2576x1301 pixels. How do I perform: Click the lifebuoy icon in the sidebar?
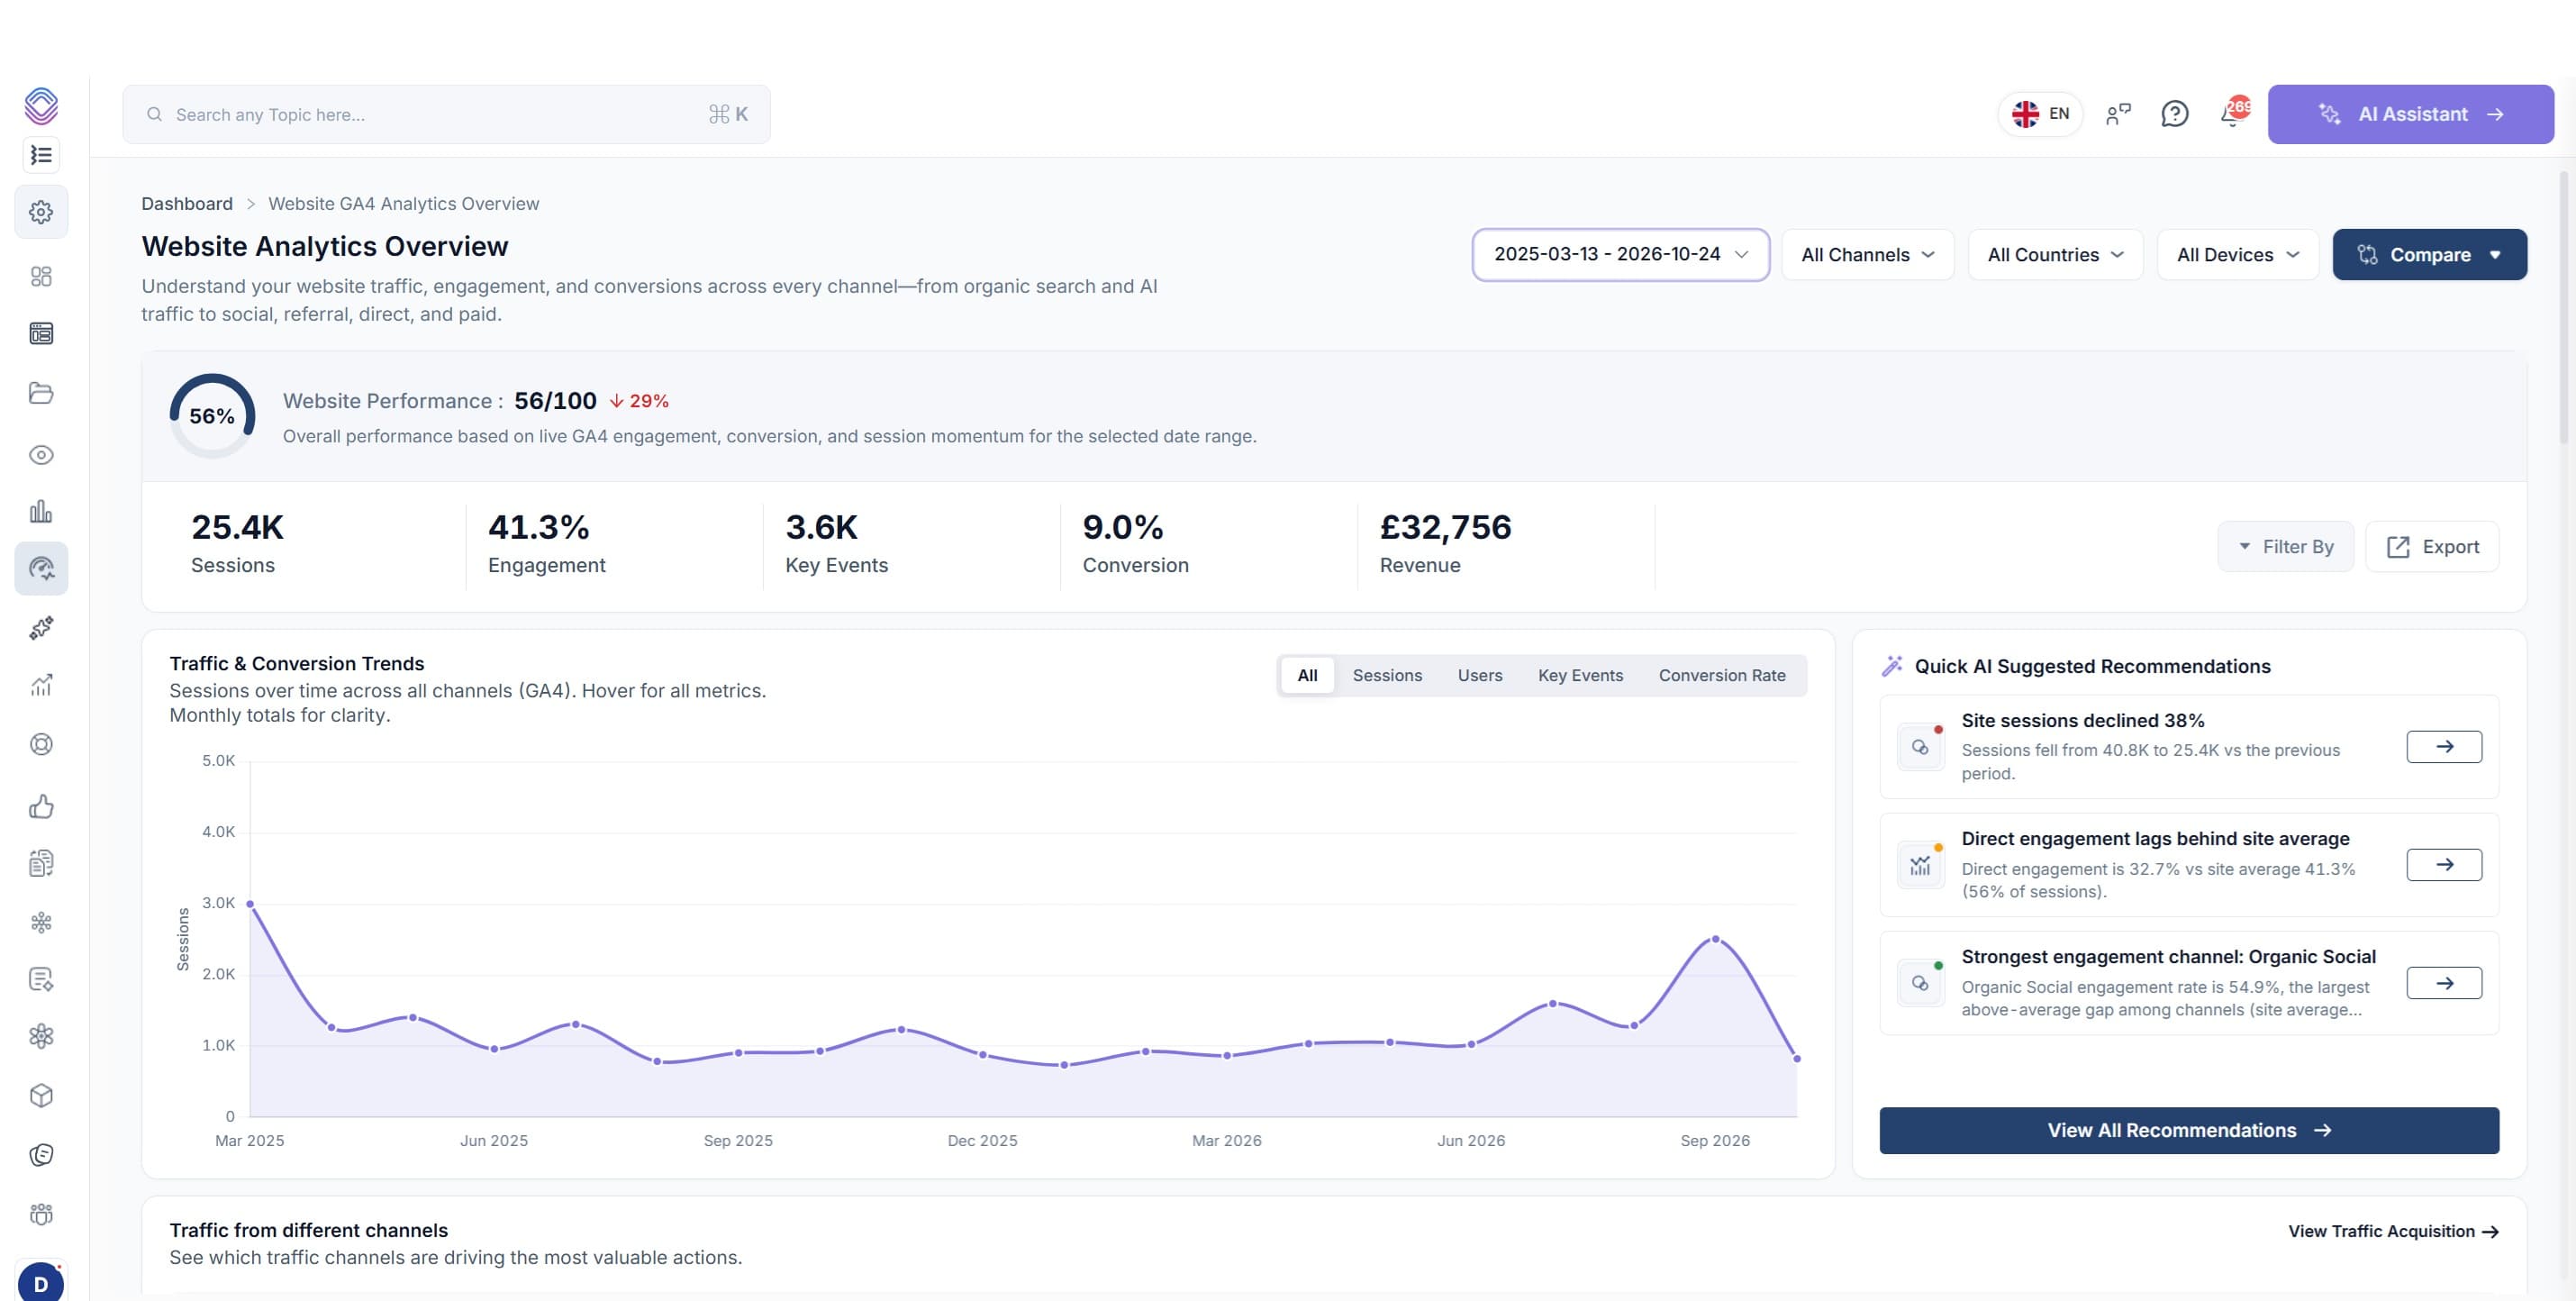(x=41, y=744)
